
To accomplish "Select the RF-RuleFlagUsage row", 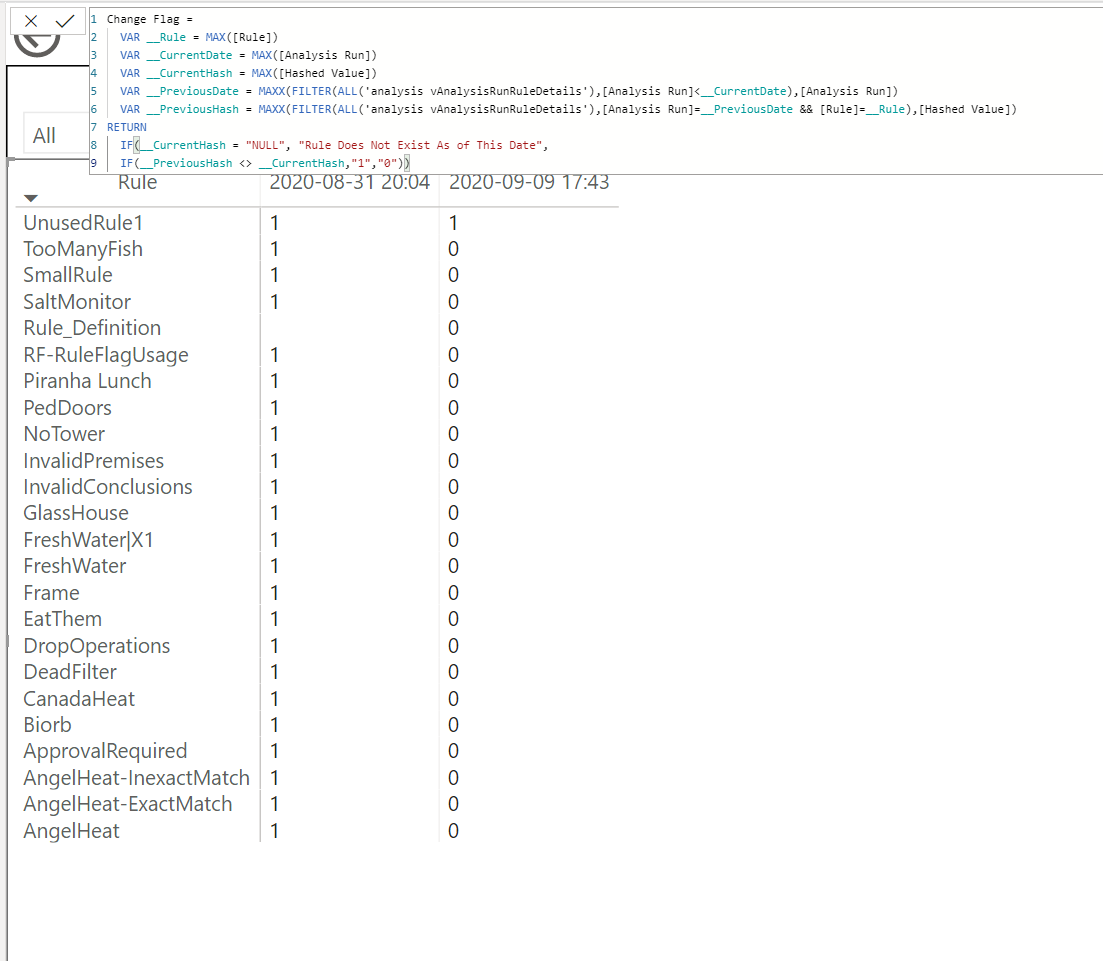I will [x=317, y=355].
